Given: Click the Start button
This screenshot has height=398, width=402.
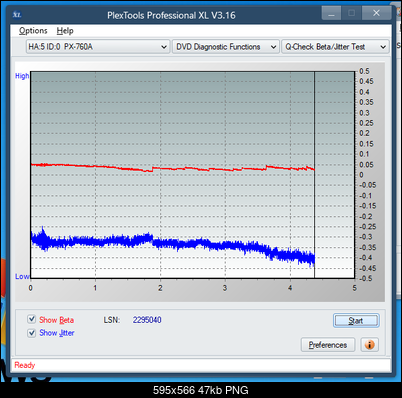Looking at the screenshot, I should point(356,321).
